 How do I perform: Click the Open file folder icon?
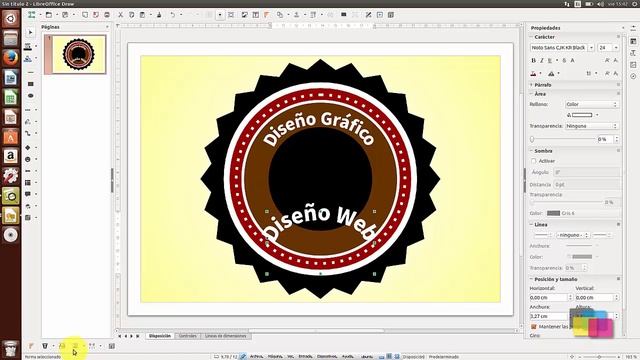tap(49, 15)
